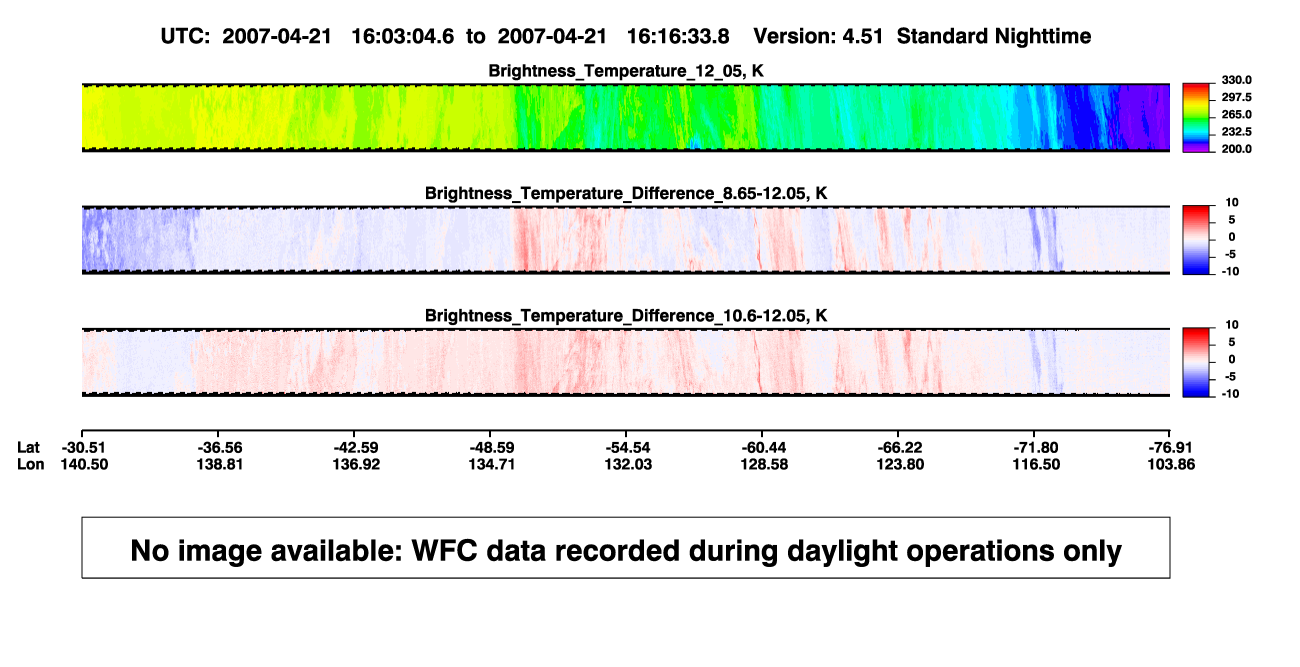Click longitude value 103.86
The height and width of the screenshot is (667, 1300).
pyautogui.click(x=1170, y=464)
